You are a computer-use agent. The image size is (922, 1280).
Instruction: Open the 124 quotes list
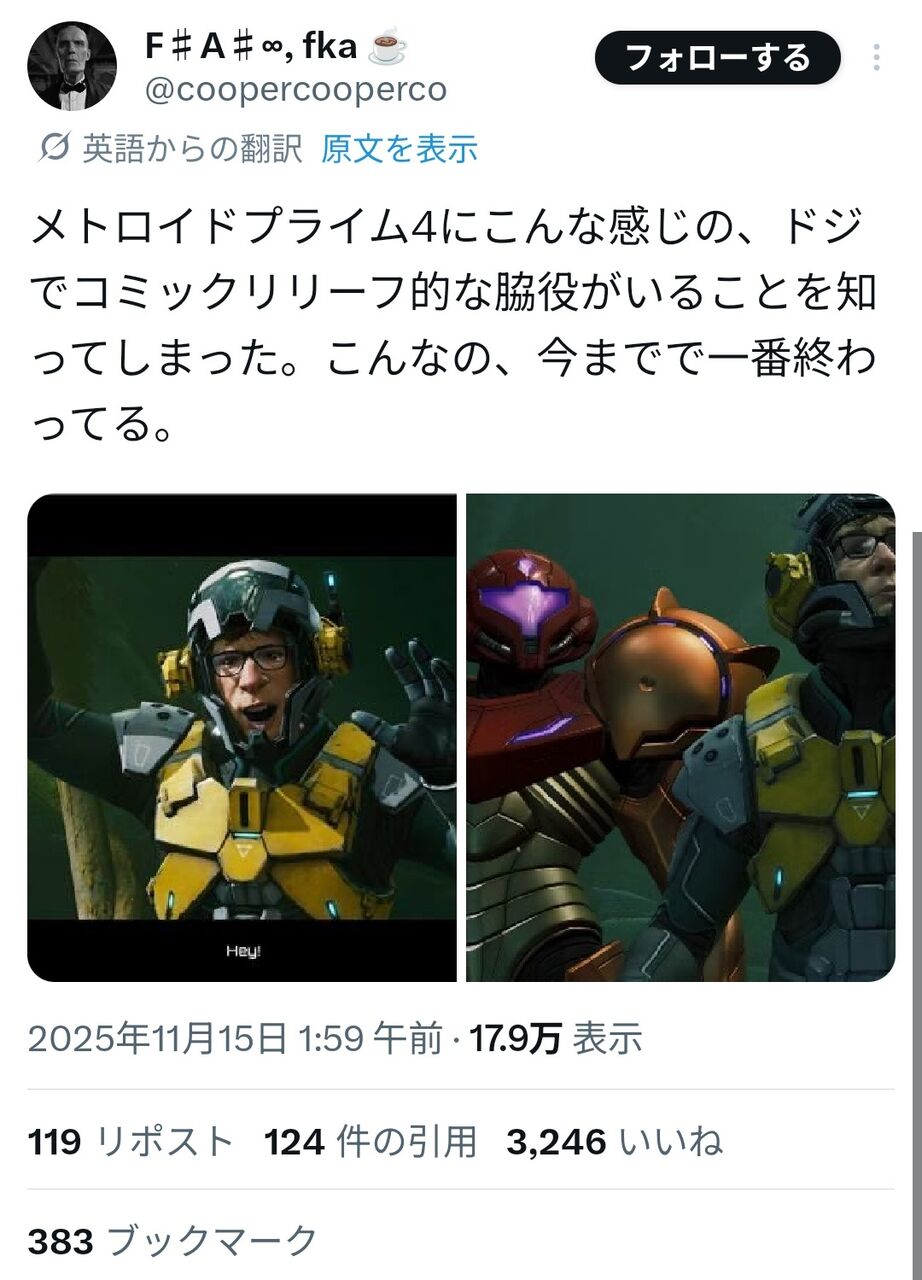tap(370, 1141)
